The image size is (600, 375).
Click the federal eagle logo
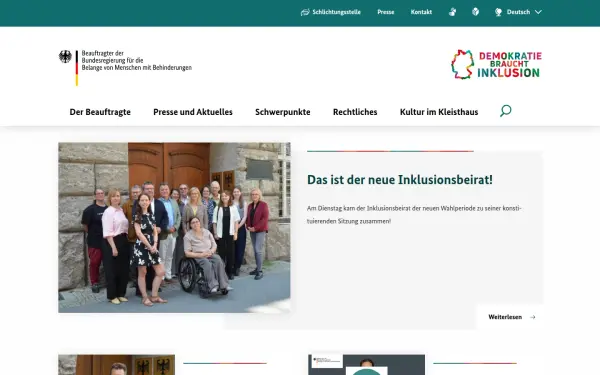click(65, 57)
